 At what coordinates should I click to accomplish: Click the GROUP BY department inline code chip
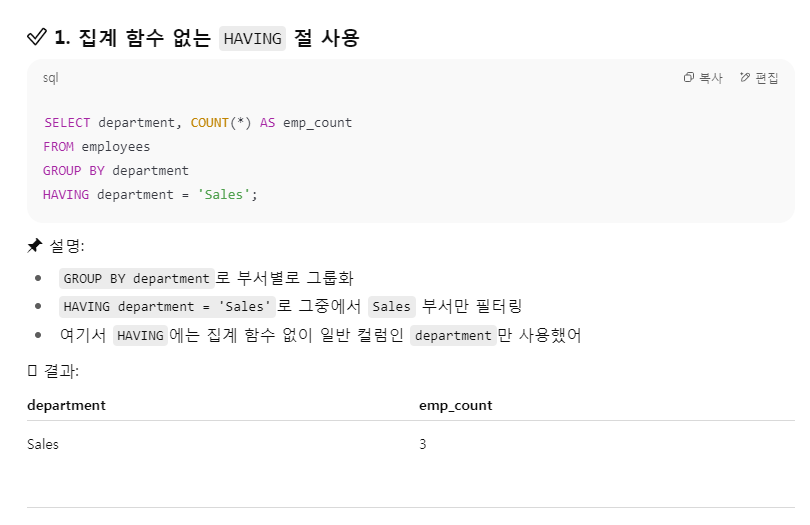(137, 279)
